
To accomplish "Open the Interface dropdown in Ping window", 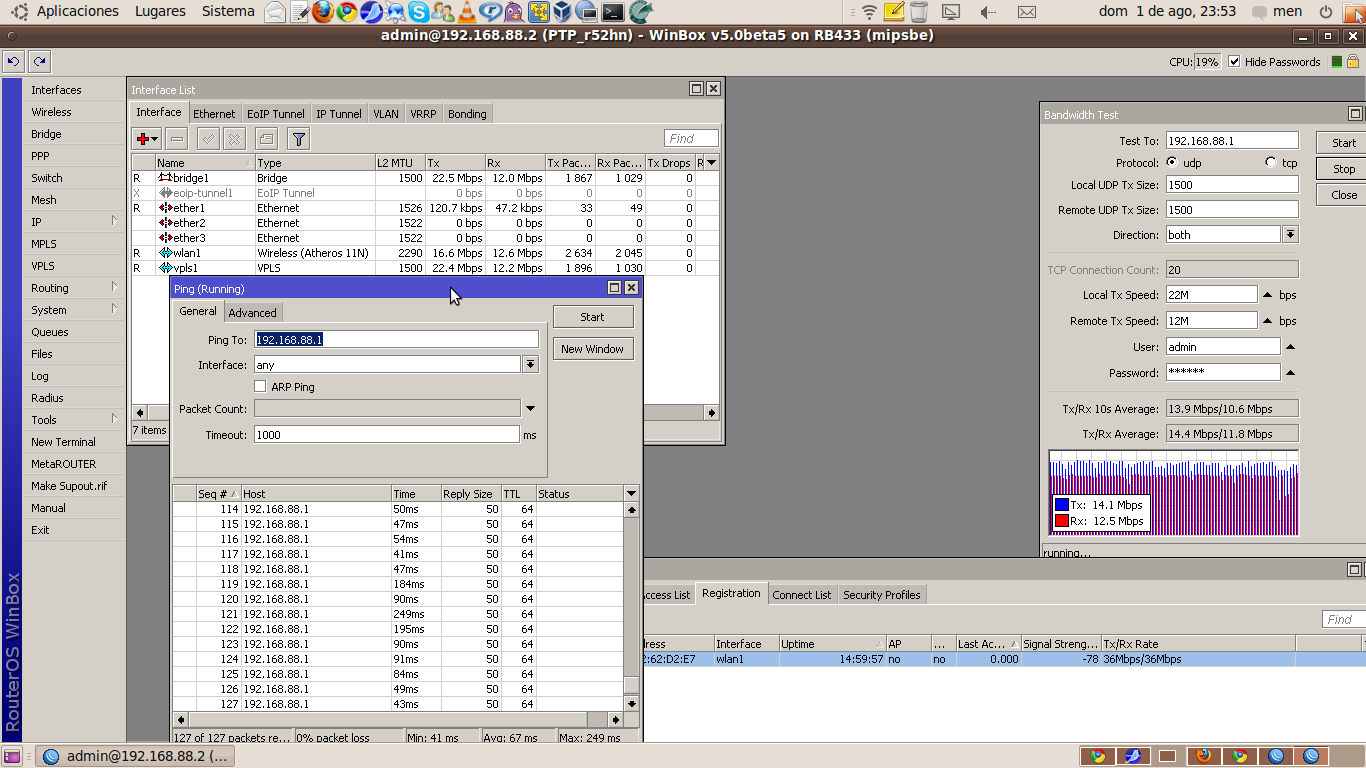I will 530,365.
